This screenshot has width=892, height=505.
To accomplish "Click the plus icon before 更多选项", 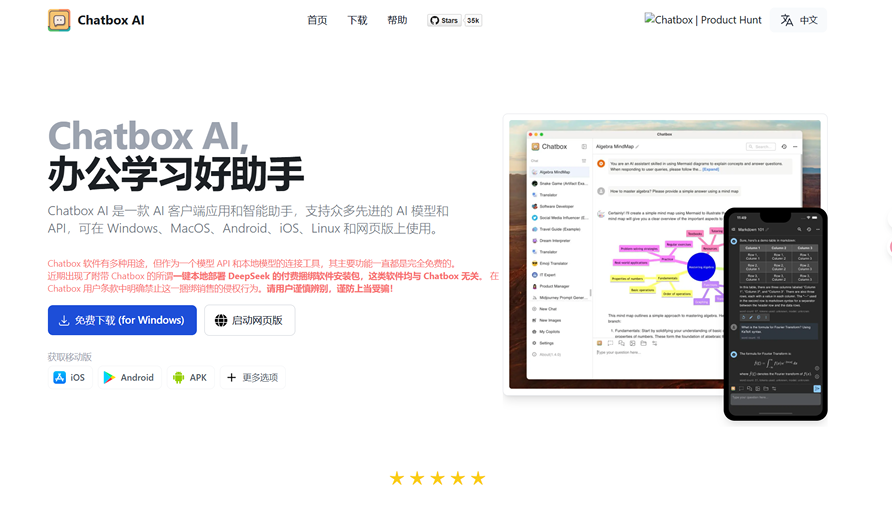I will click(x=231, y=378).
